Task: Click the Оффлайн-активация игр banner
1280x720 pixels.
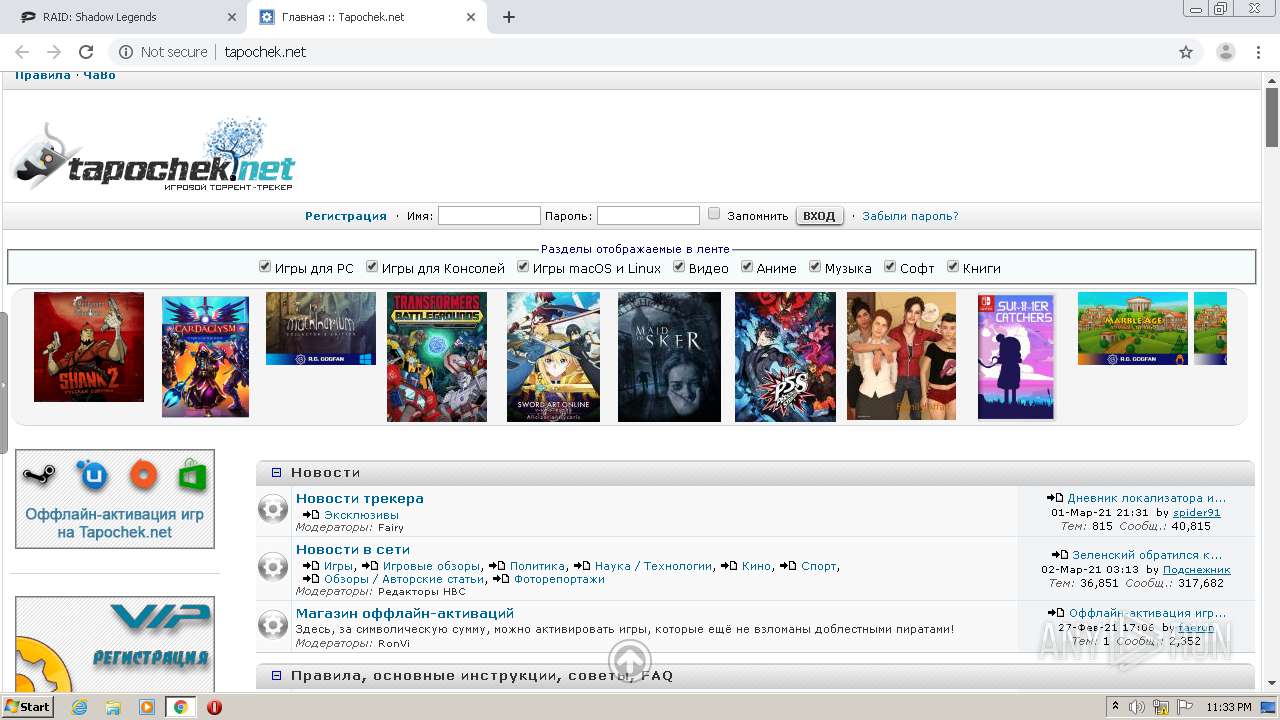Action: tap(115, 499)
